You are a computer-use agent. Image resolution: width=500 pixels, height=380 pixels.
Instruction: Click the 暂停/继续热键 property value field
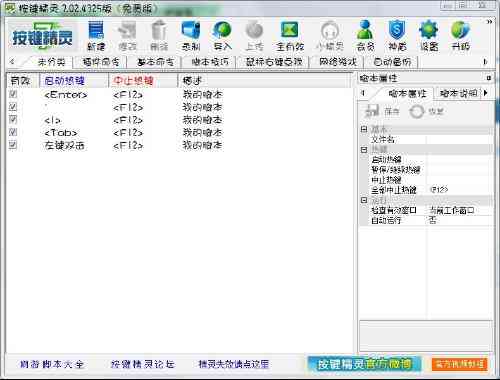pos(460,170)
